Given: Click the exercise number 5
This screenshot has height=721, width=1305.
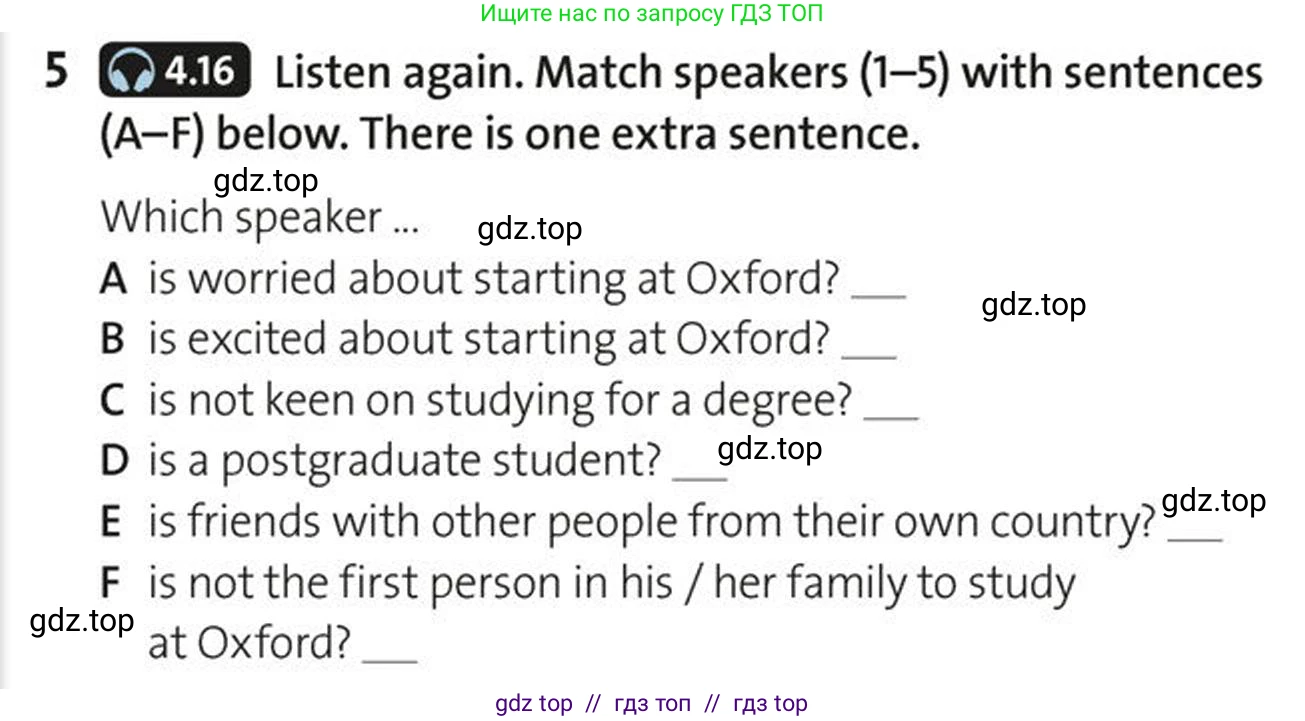Looking at the screenshot, I should click(x=57, y=73).
